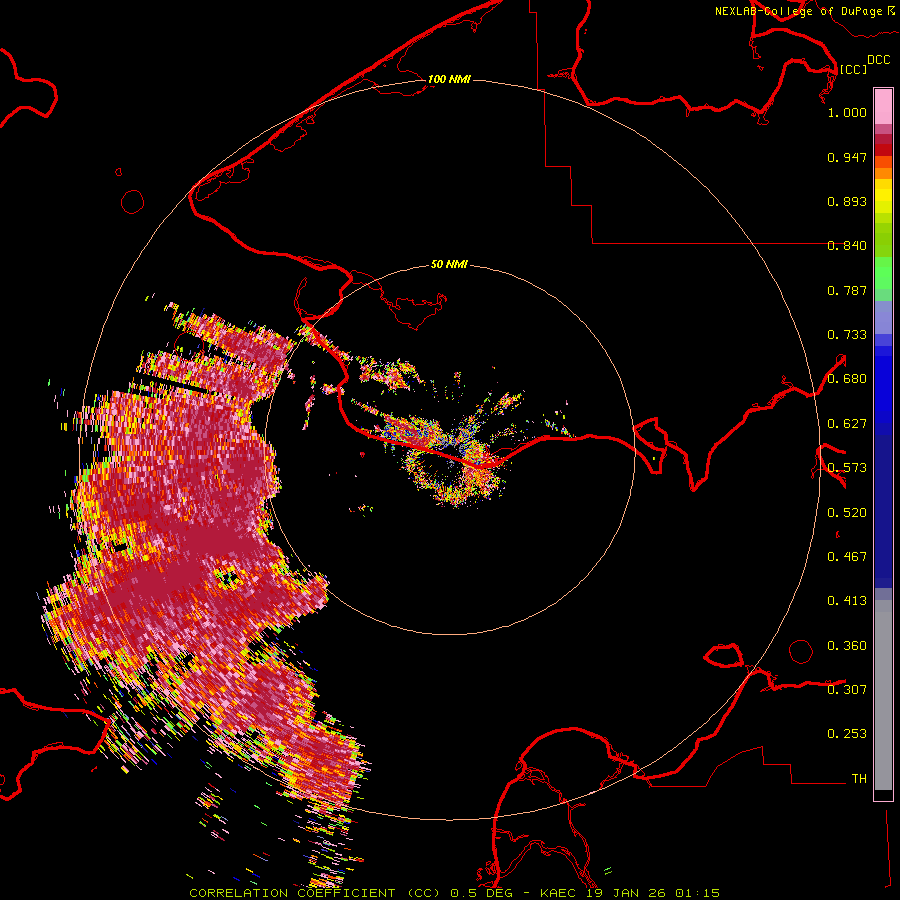Select the 1.000 value on the color scale

click(x=847, y=112)
